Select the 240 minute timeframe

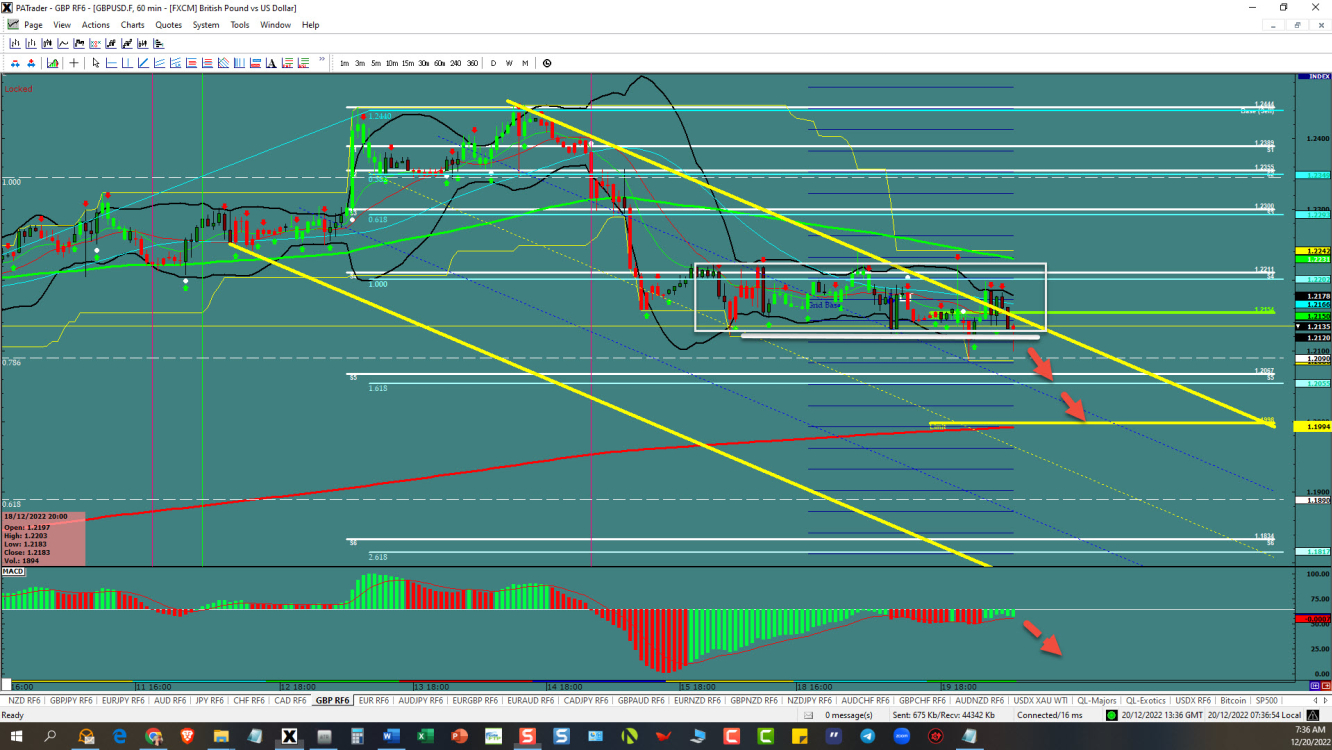tap(456, 63)
